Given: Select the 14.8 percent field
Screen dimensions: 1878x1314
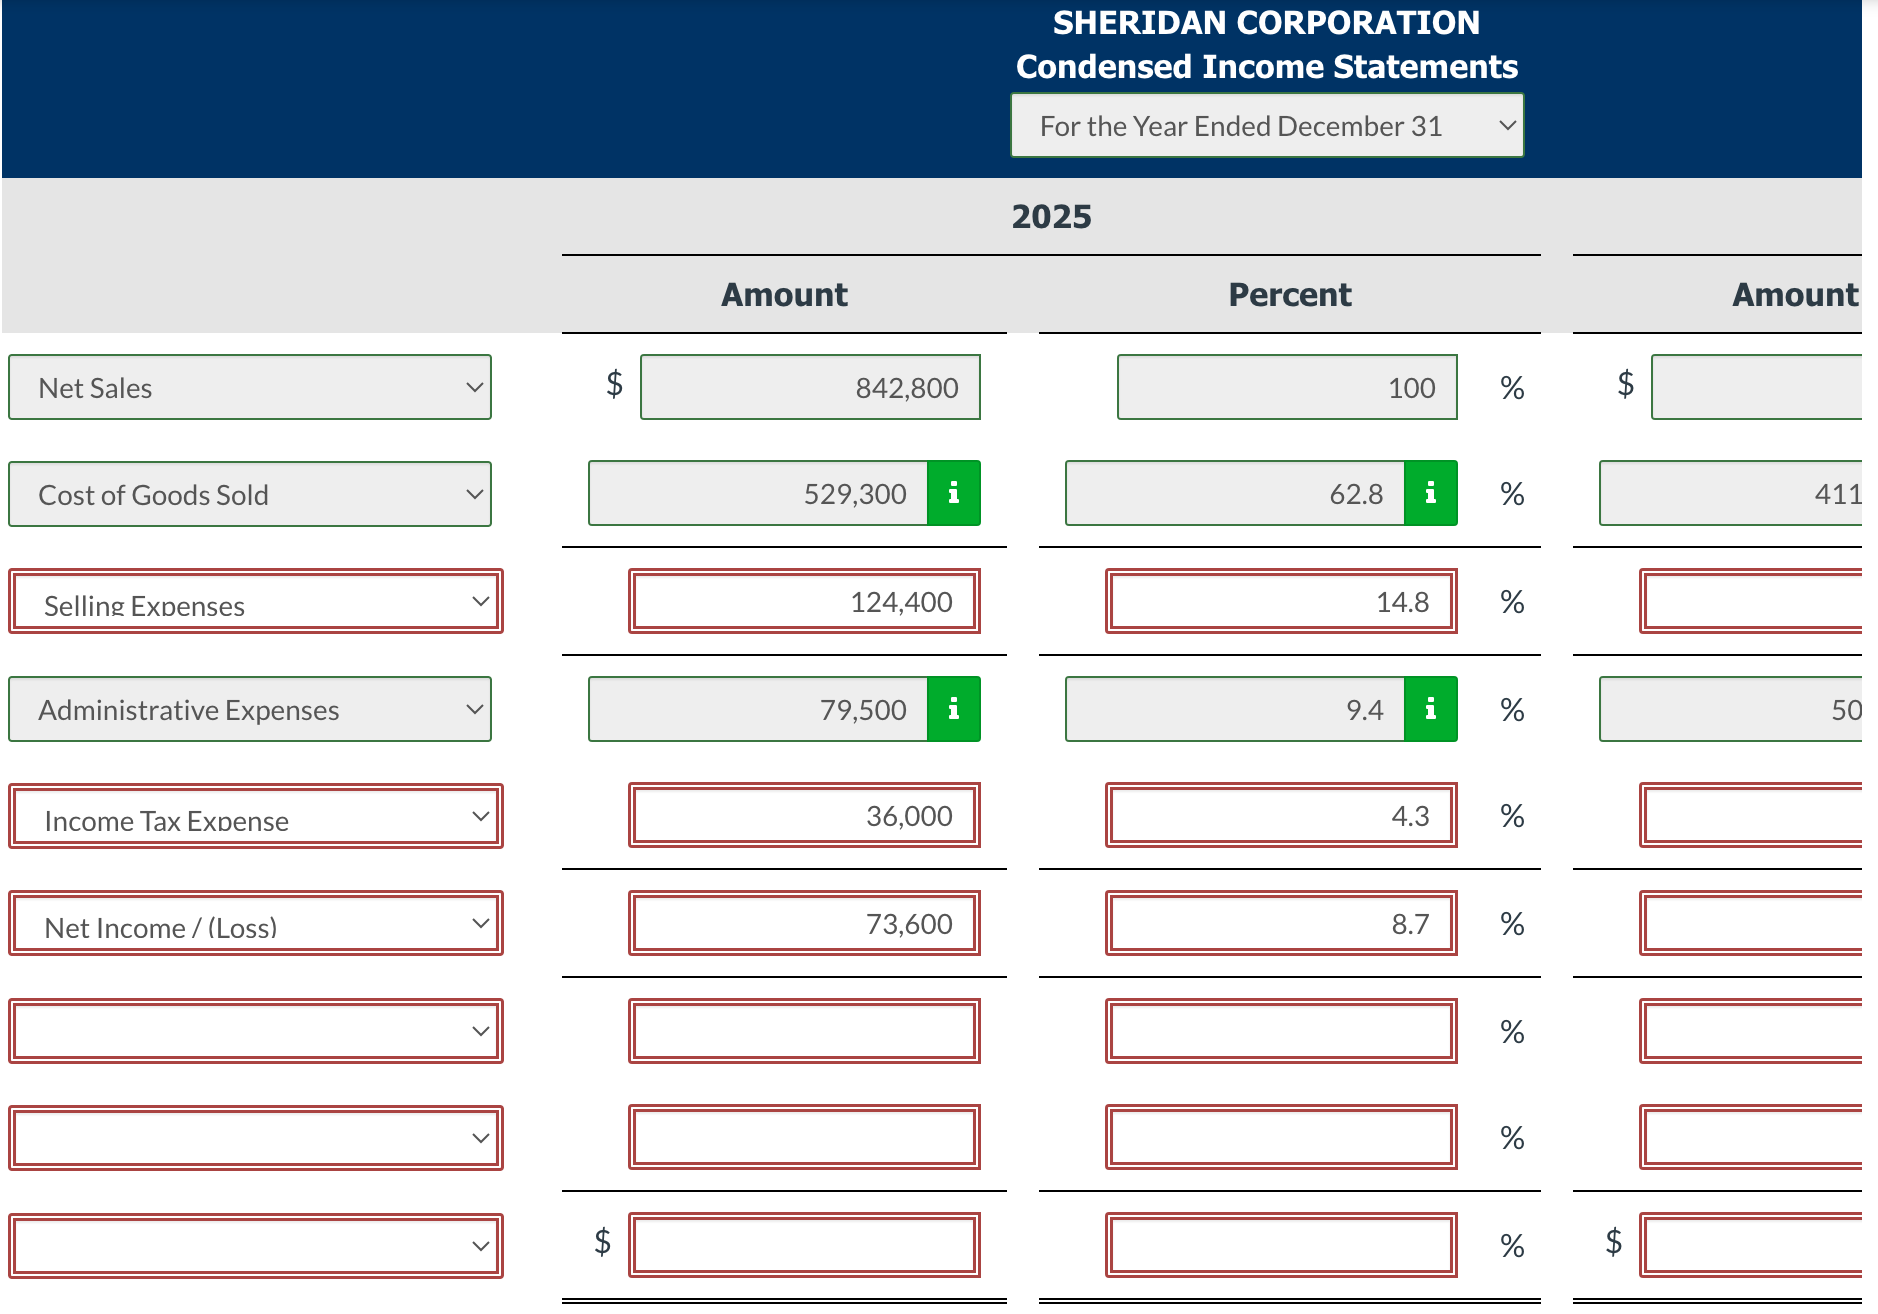Looking at the screenshot, I should pyautogui.click(x=1281, y=601).
